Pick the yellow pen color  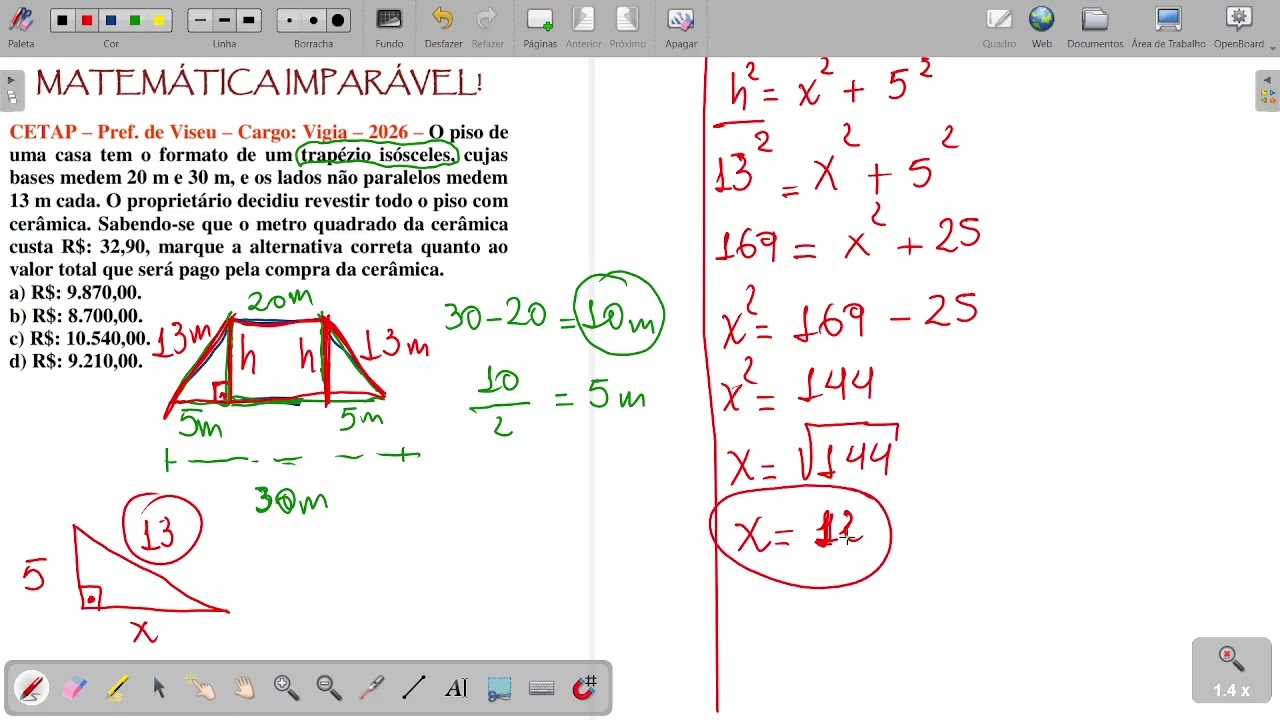pyautogui.click(x=159, y=20)
